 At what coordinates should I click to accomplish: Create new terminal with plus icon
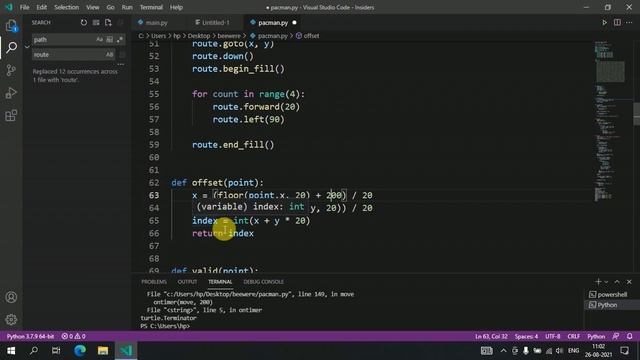tap(598, 282)
